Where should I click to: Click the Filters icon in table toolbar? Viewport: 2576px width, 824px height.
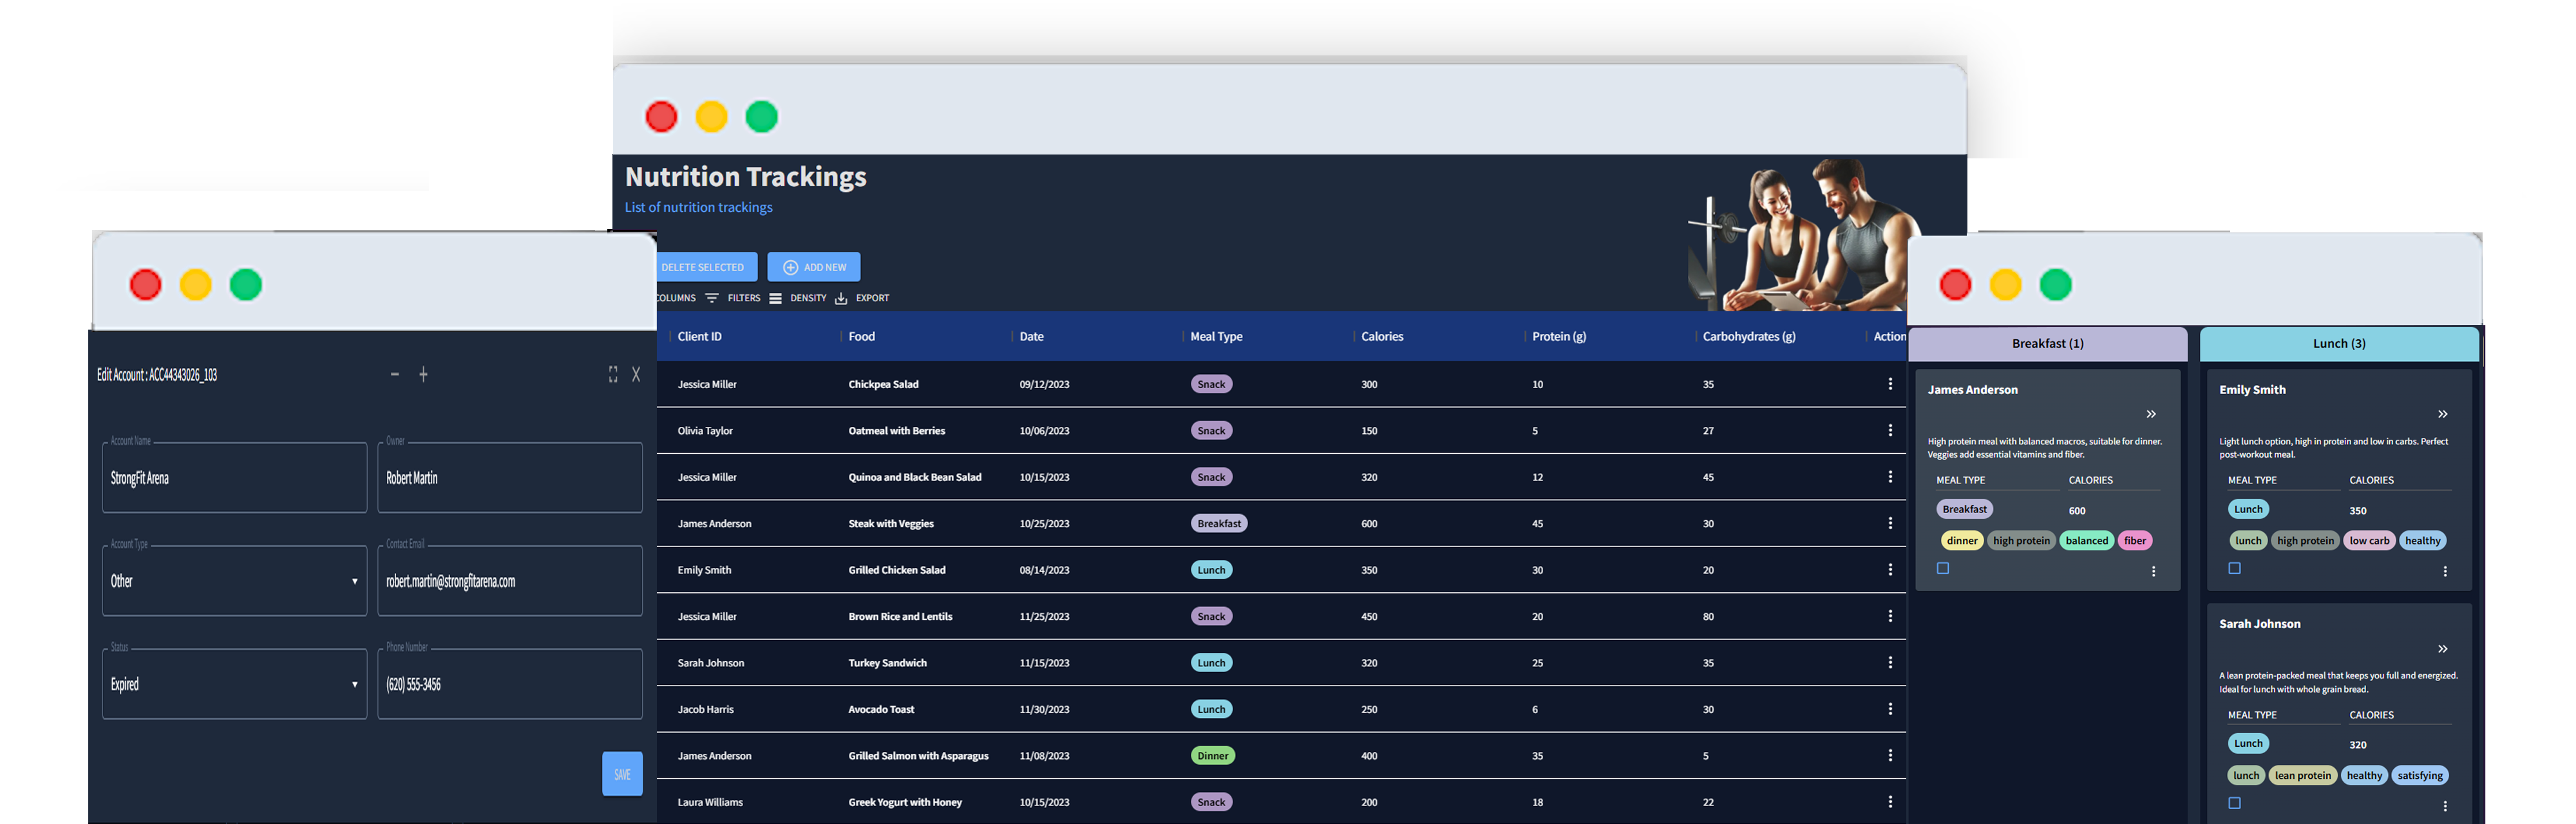712,298
